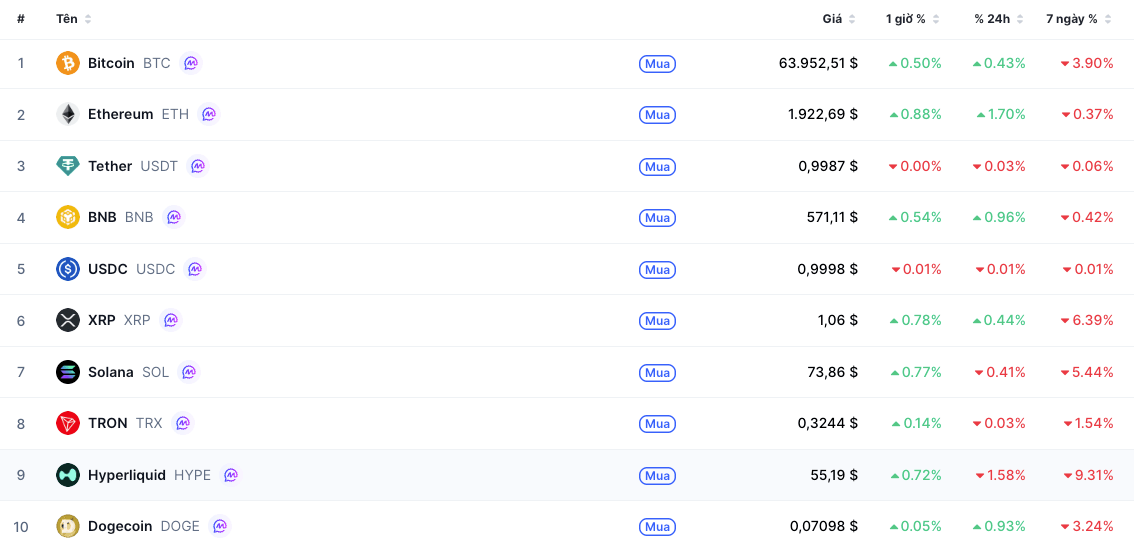Click the Mua button in BNB row

pyautogui.click(x=657, y=218)
